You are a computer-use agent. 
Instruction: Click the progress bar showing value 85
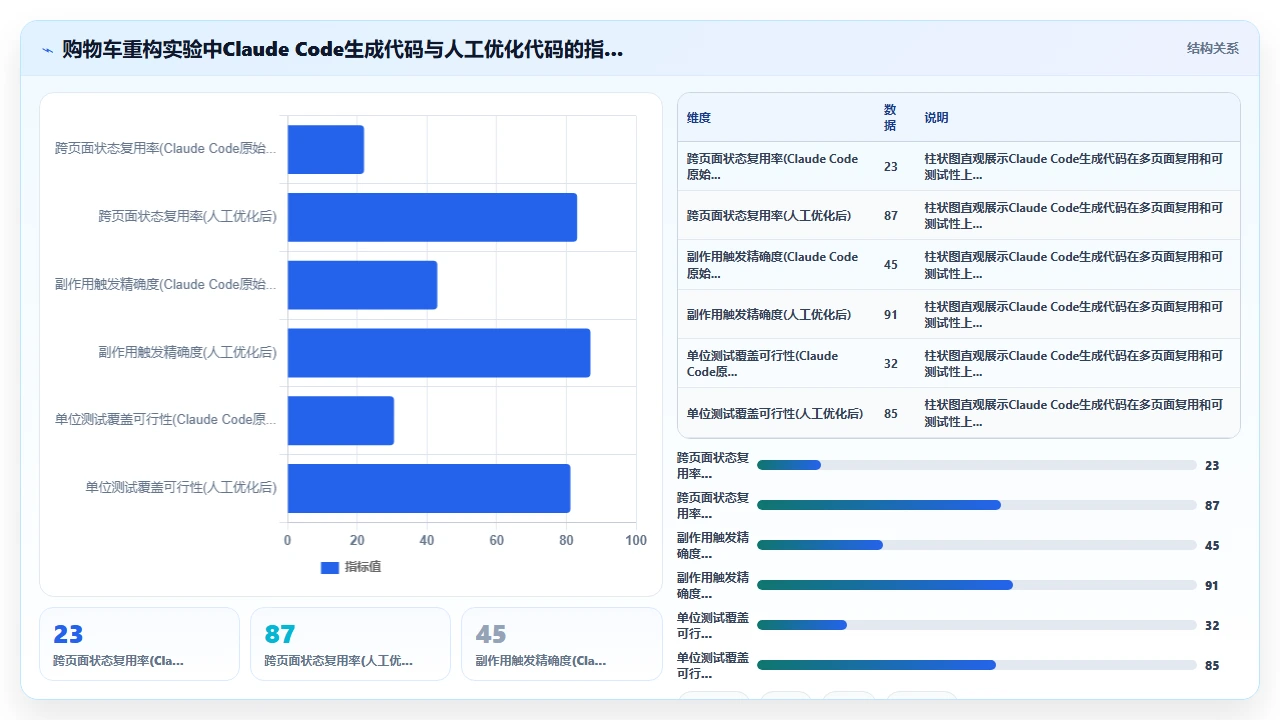977,665
